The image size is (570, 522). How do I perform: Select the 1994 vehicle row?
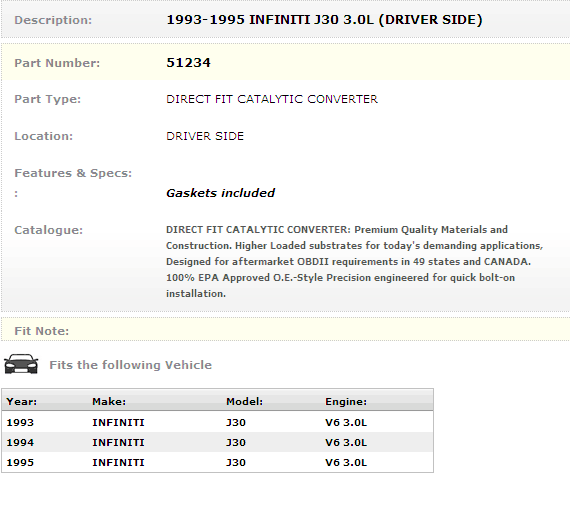[x=217, y=442]
